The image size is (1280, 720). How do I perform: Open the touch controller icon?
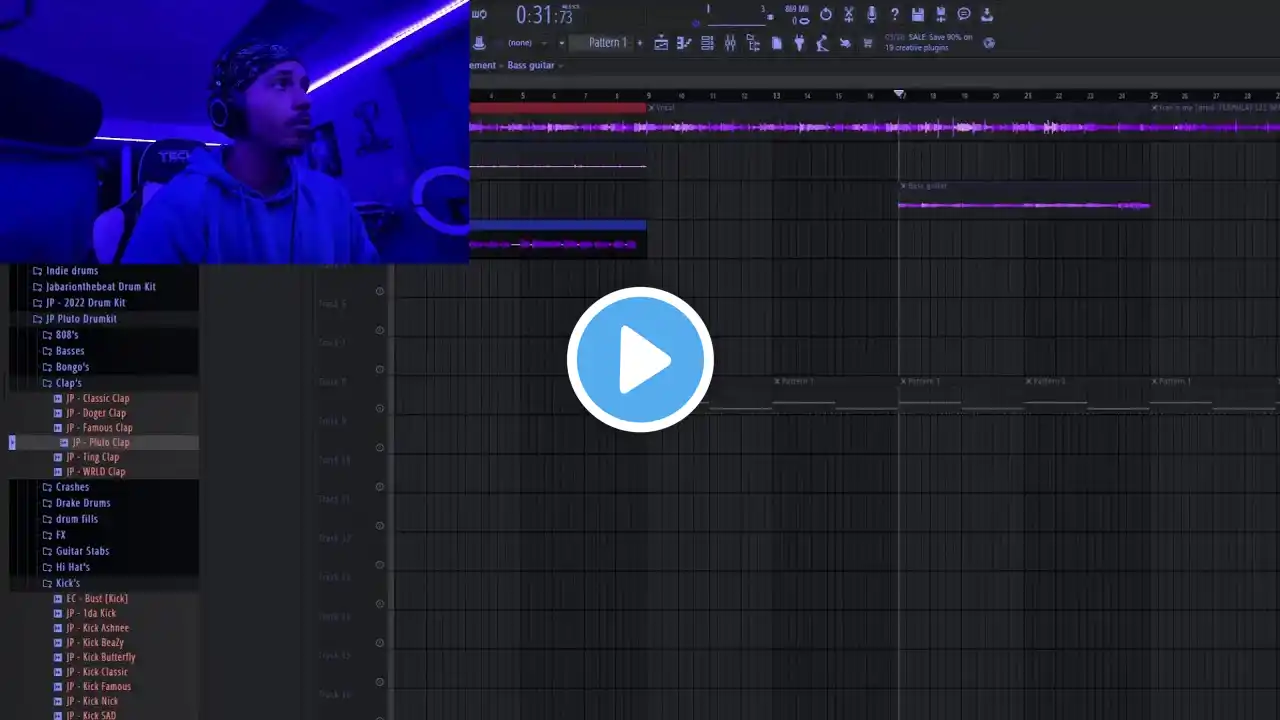click(x=845, y=43)
